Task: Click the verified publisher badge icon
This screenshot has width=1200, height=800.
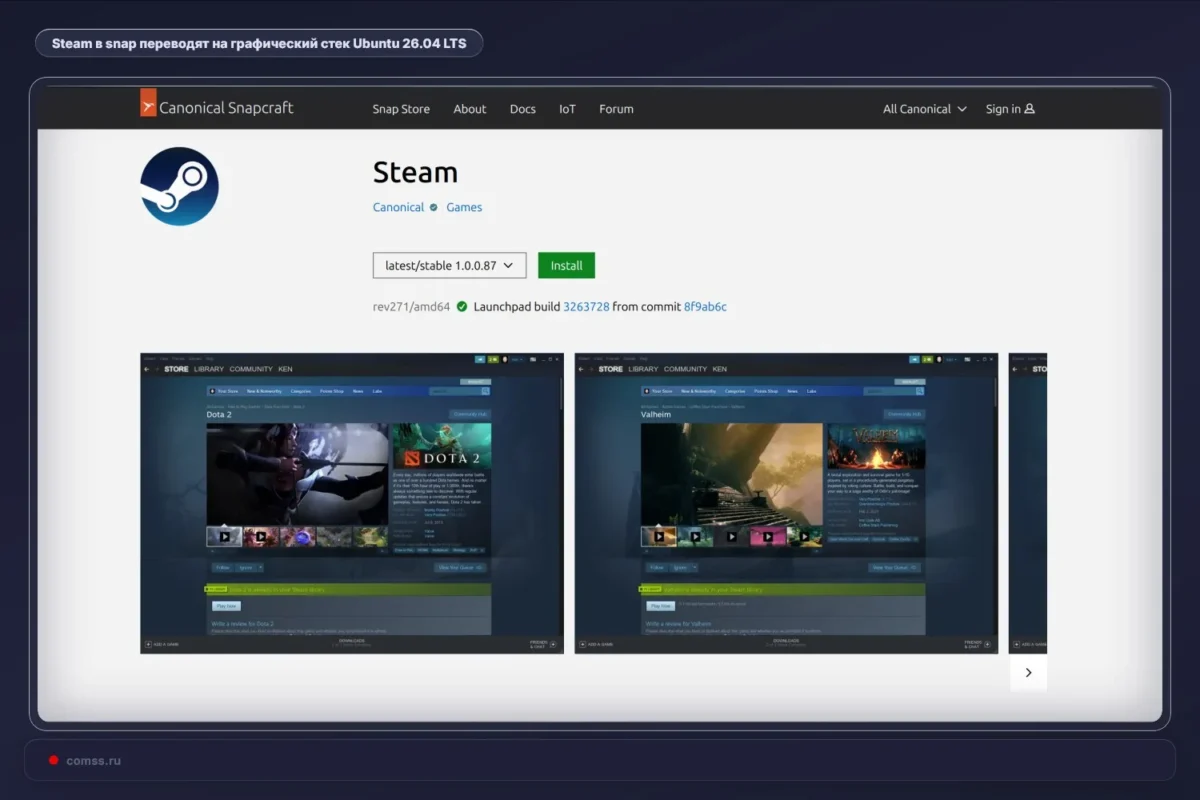Action: (x=433, y=207)
